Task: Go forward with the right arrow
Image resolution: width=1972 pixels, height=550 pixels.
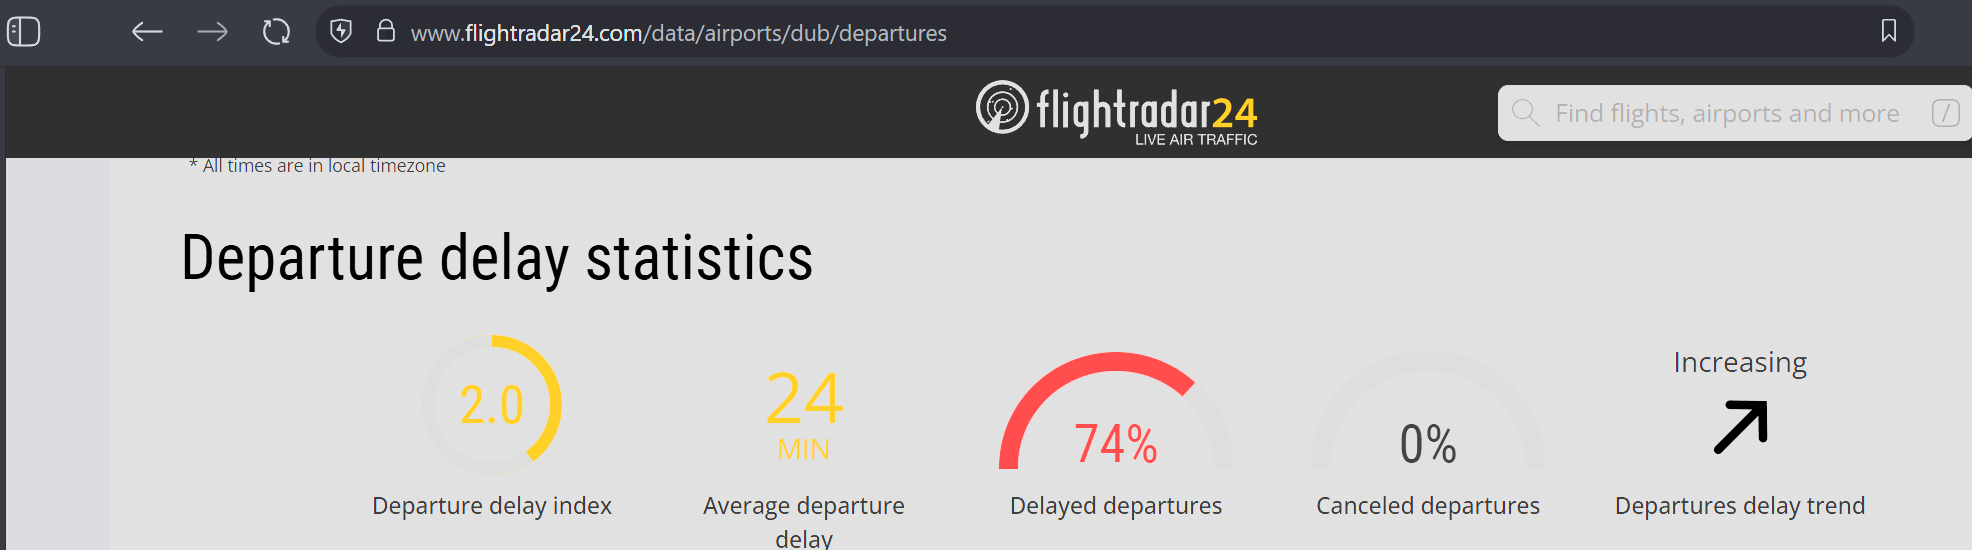Action: [x=212, y=32]
